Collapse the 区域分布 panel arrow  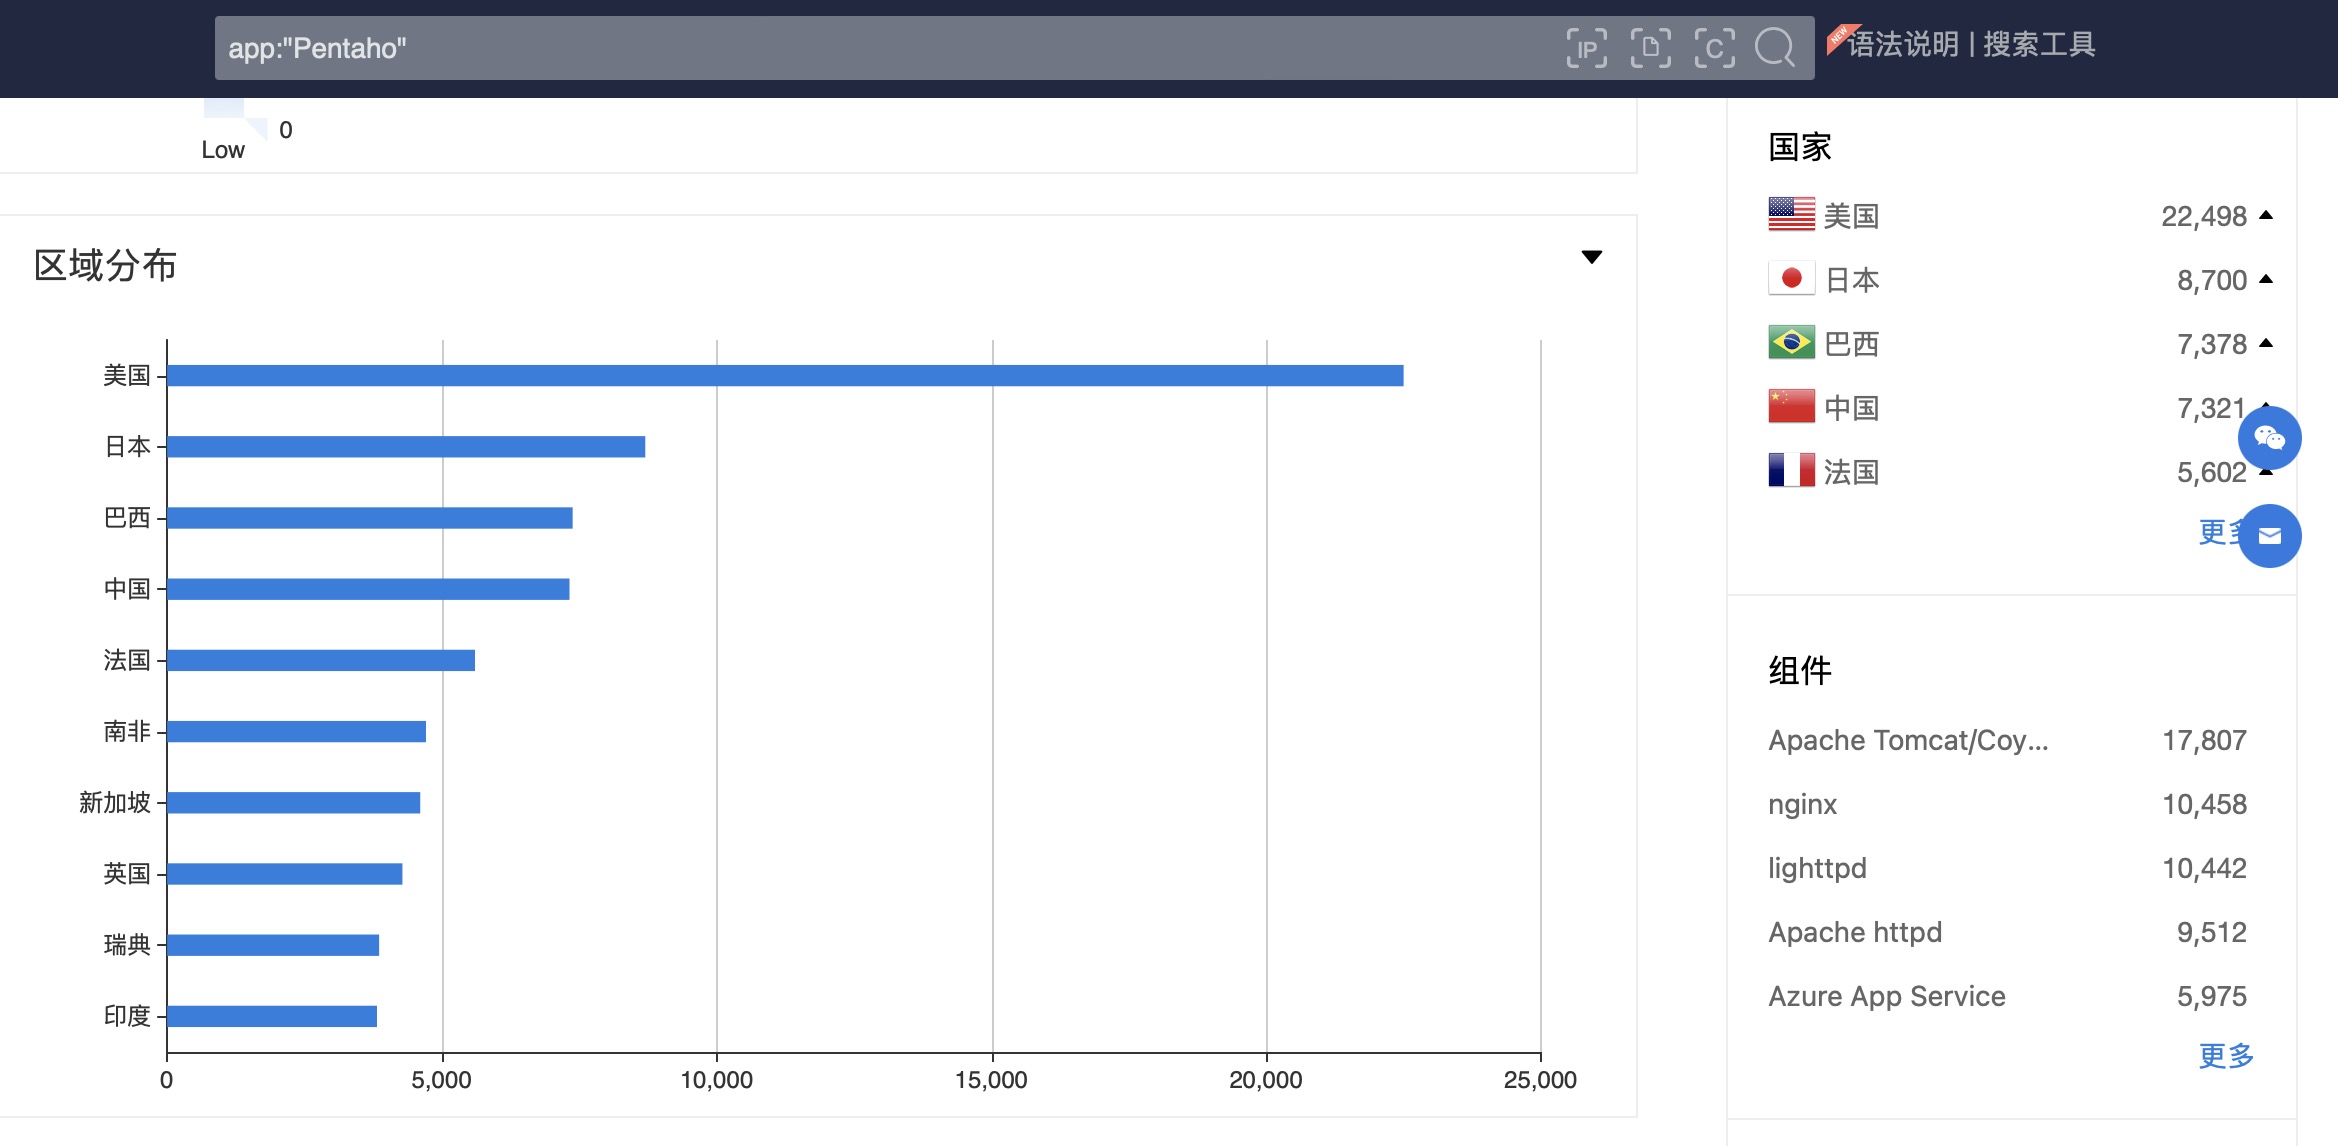[1592, 257]
